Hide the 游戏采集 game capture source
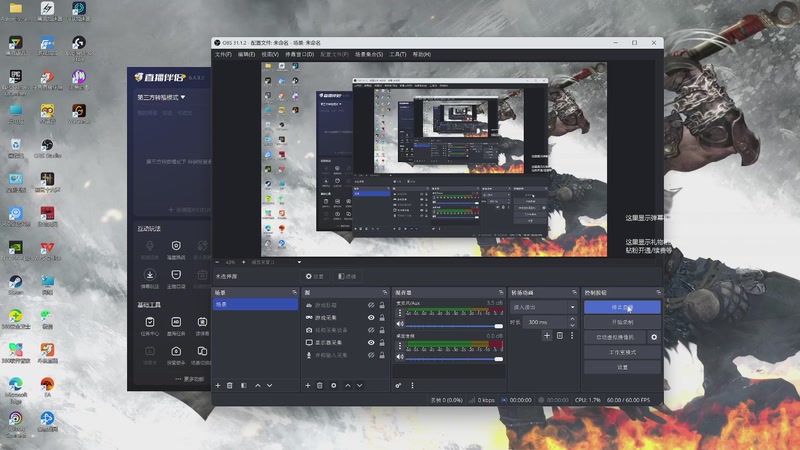This screenshot has width=800, height=450. (371, 317)
